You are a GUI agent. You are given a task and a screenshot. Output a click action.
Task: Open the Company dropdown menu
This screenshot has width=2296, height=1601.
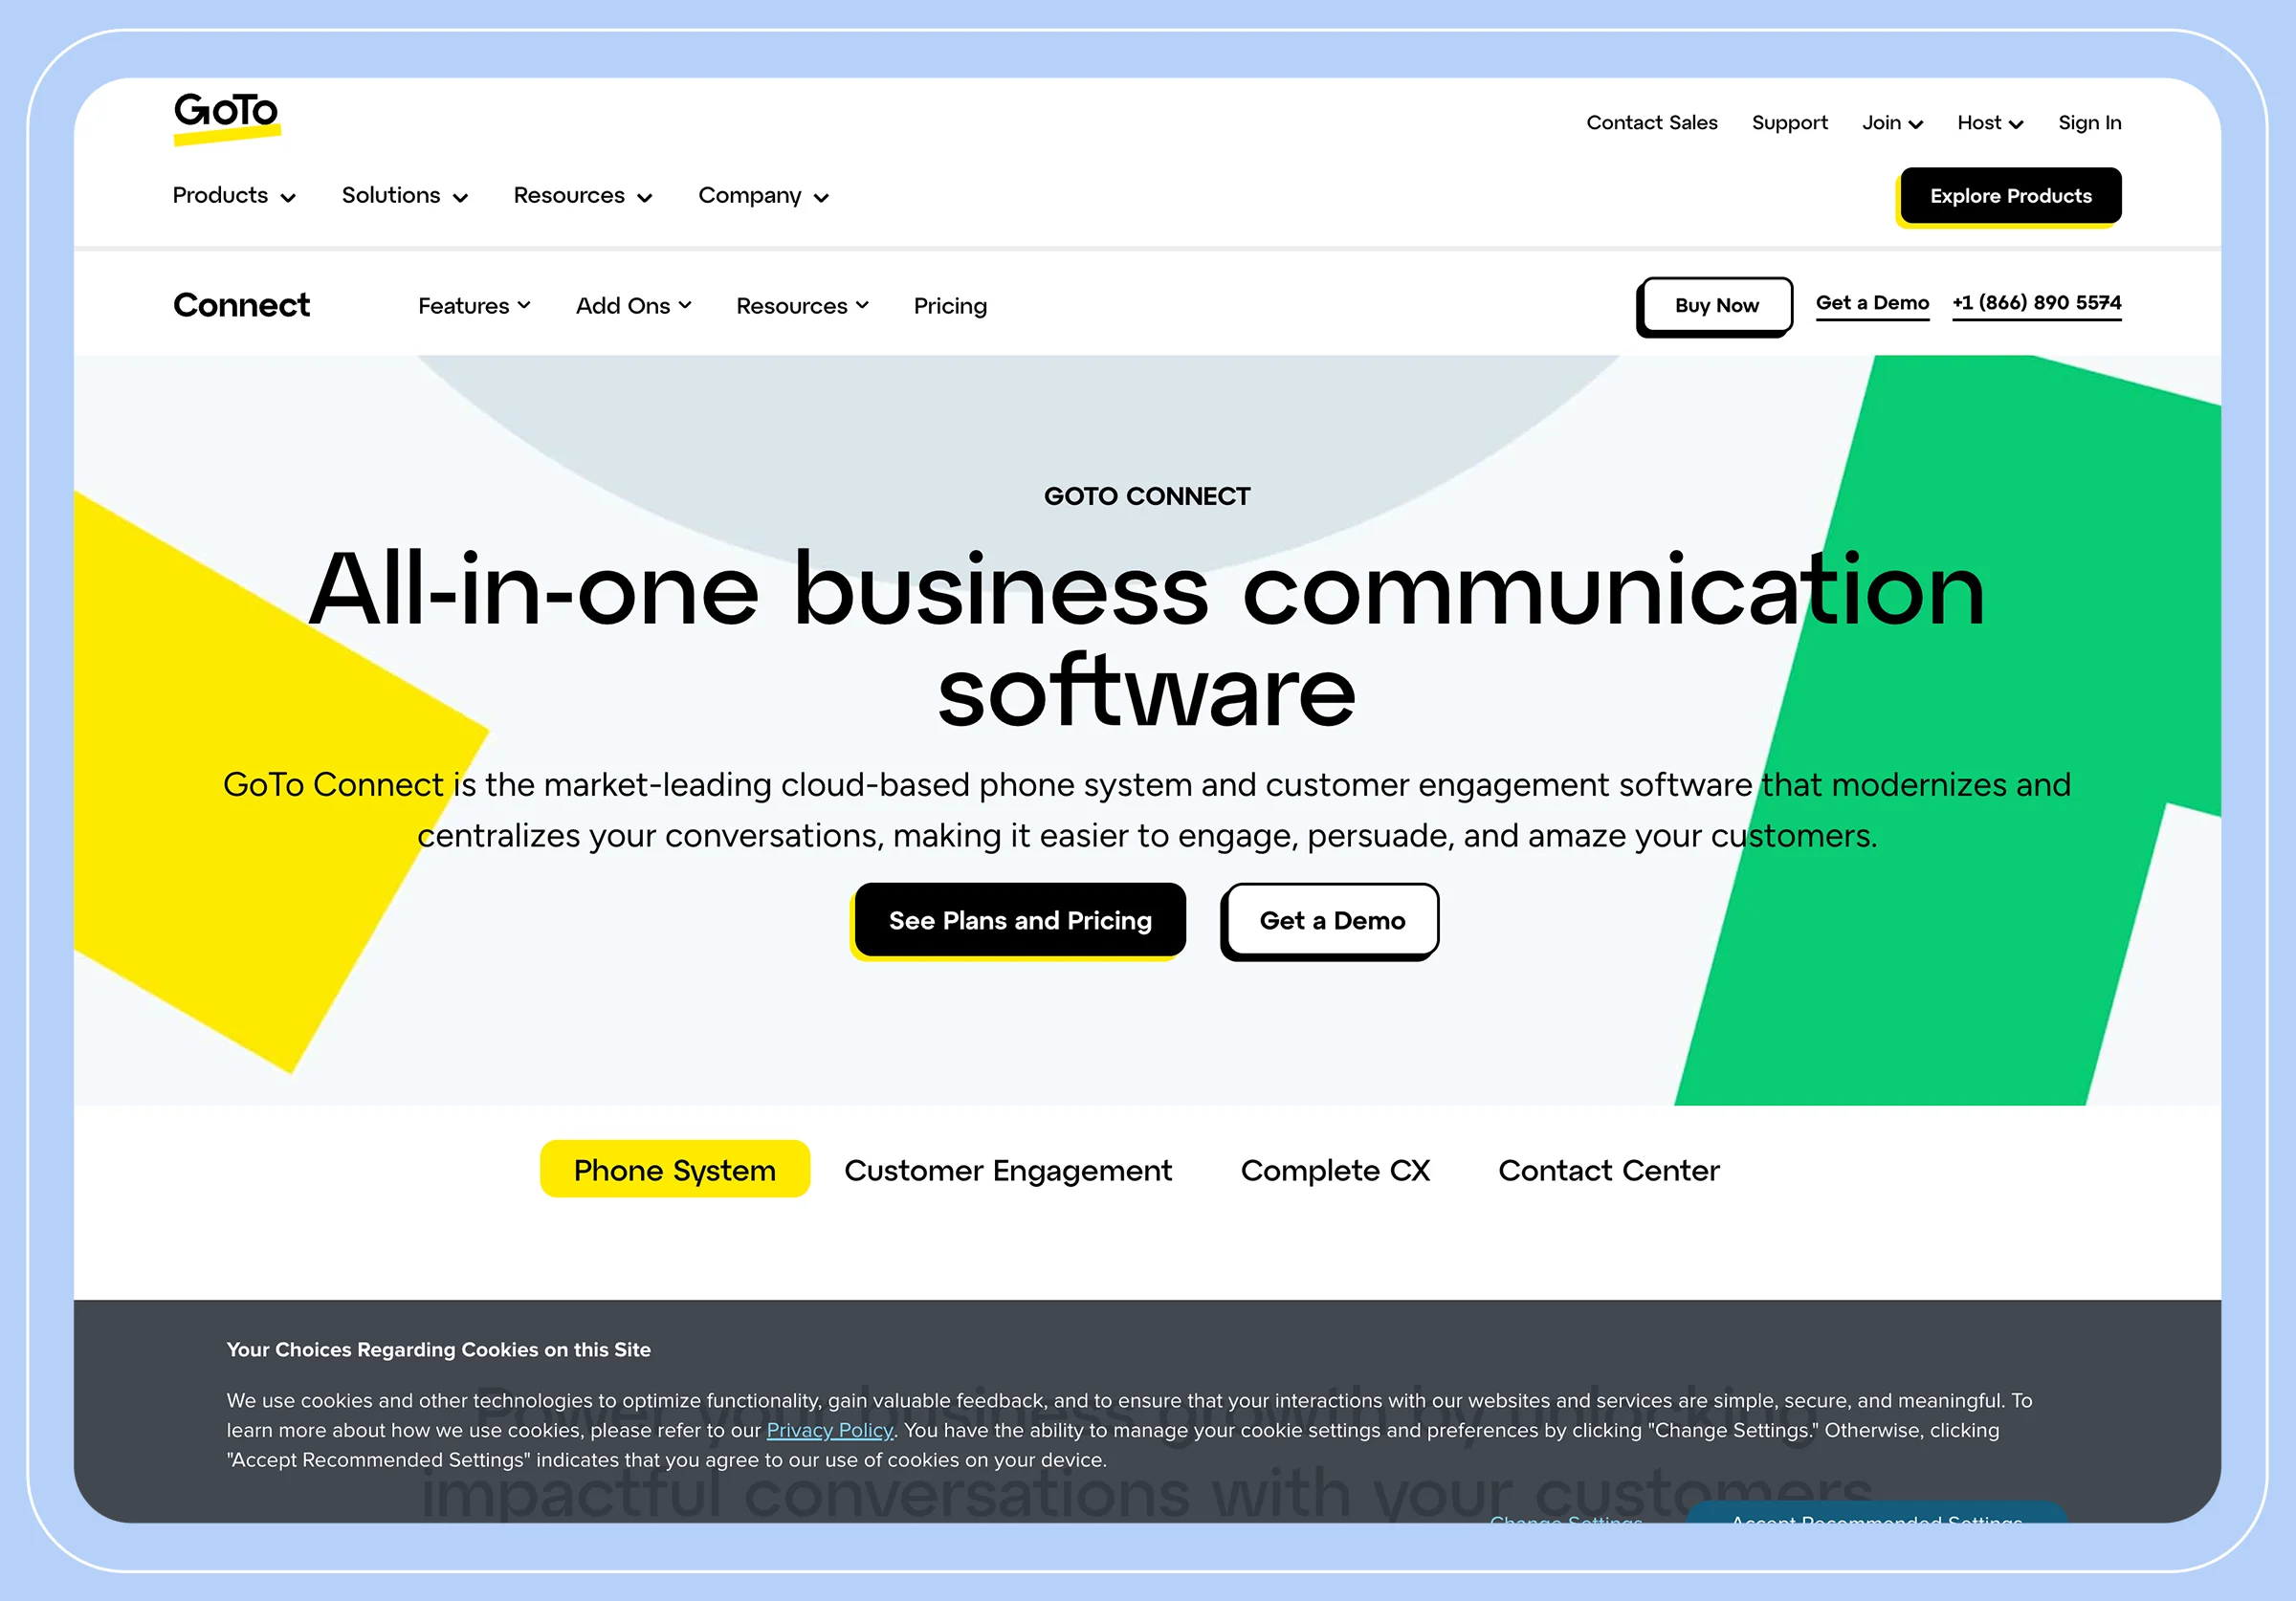point(762,193)
